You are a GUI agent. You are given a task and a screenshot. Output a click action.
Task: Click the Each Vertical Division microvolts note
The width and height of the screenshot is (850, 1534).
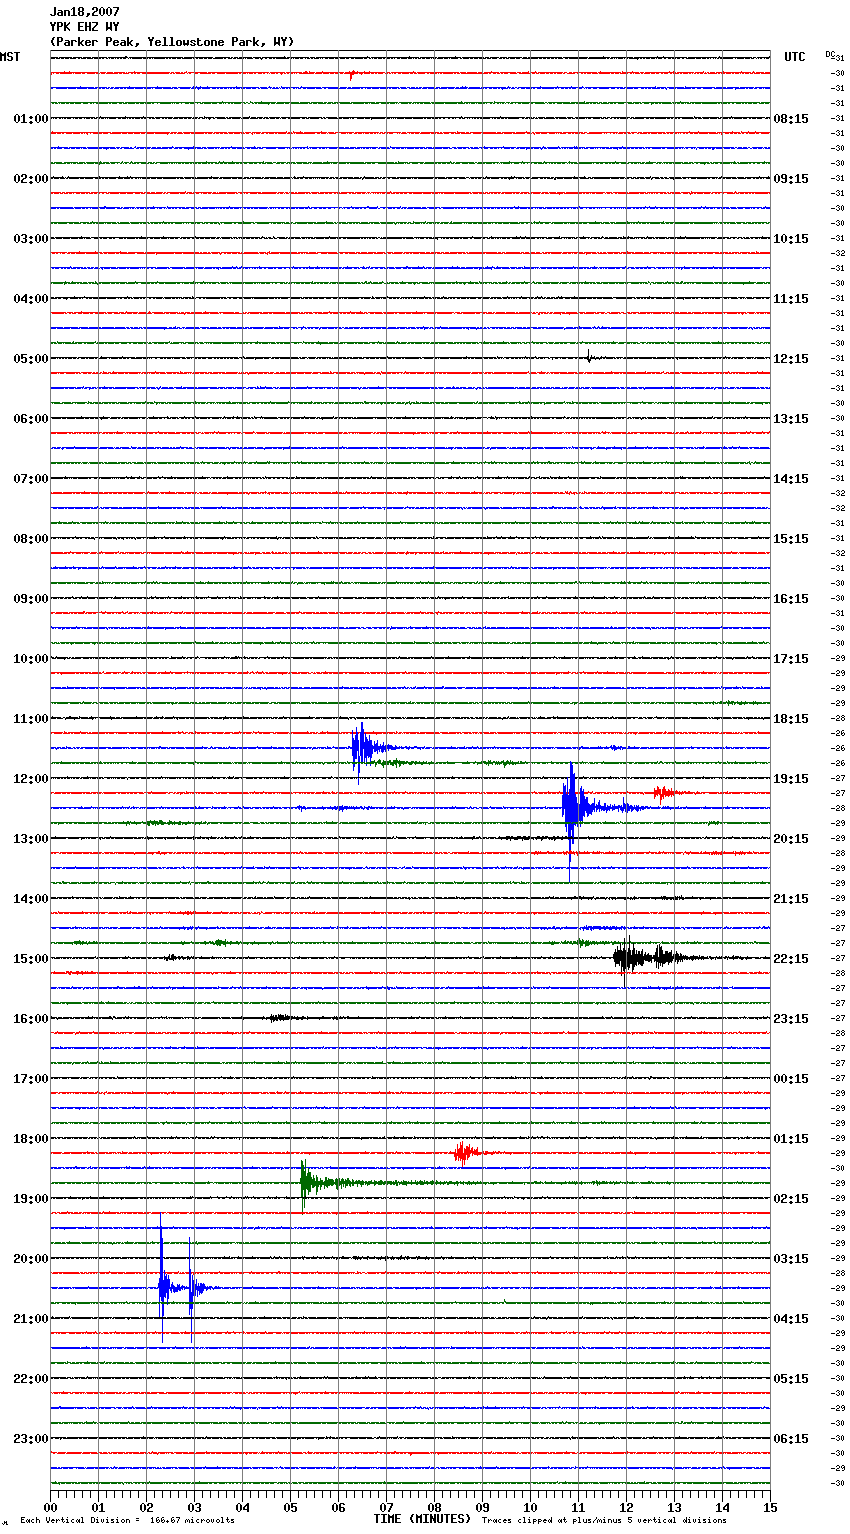[127, 1521]
